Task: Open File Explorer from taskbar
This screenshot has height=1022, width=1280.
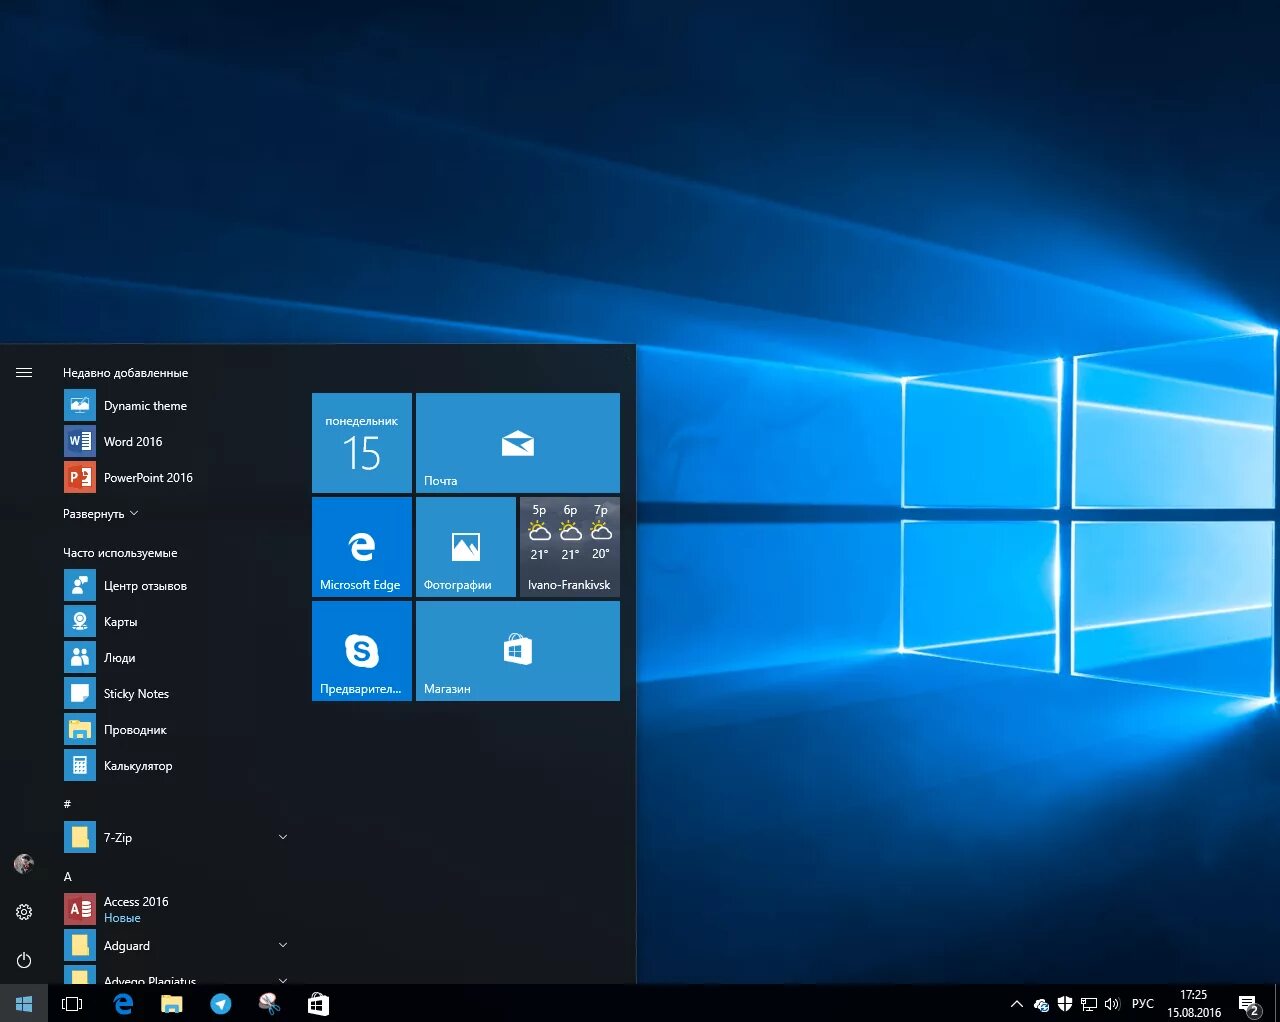Action: pos(172,1003)
